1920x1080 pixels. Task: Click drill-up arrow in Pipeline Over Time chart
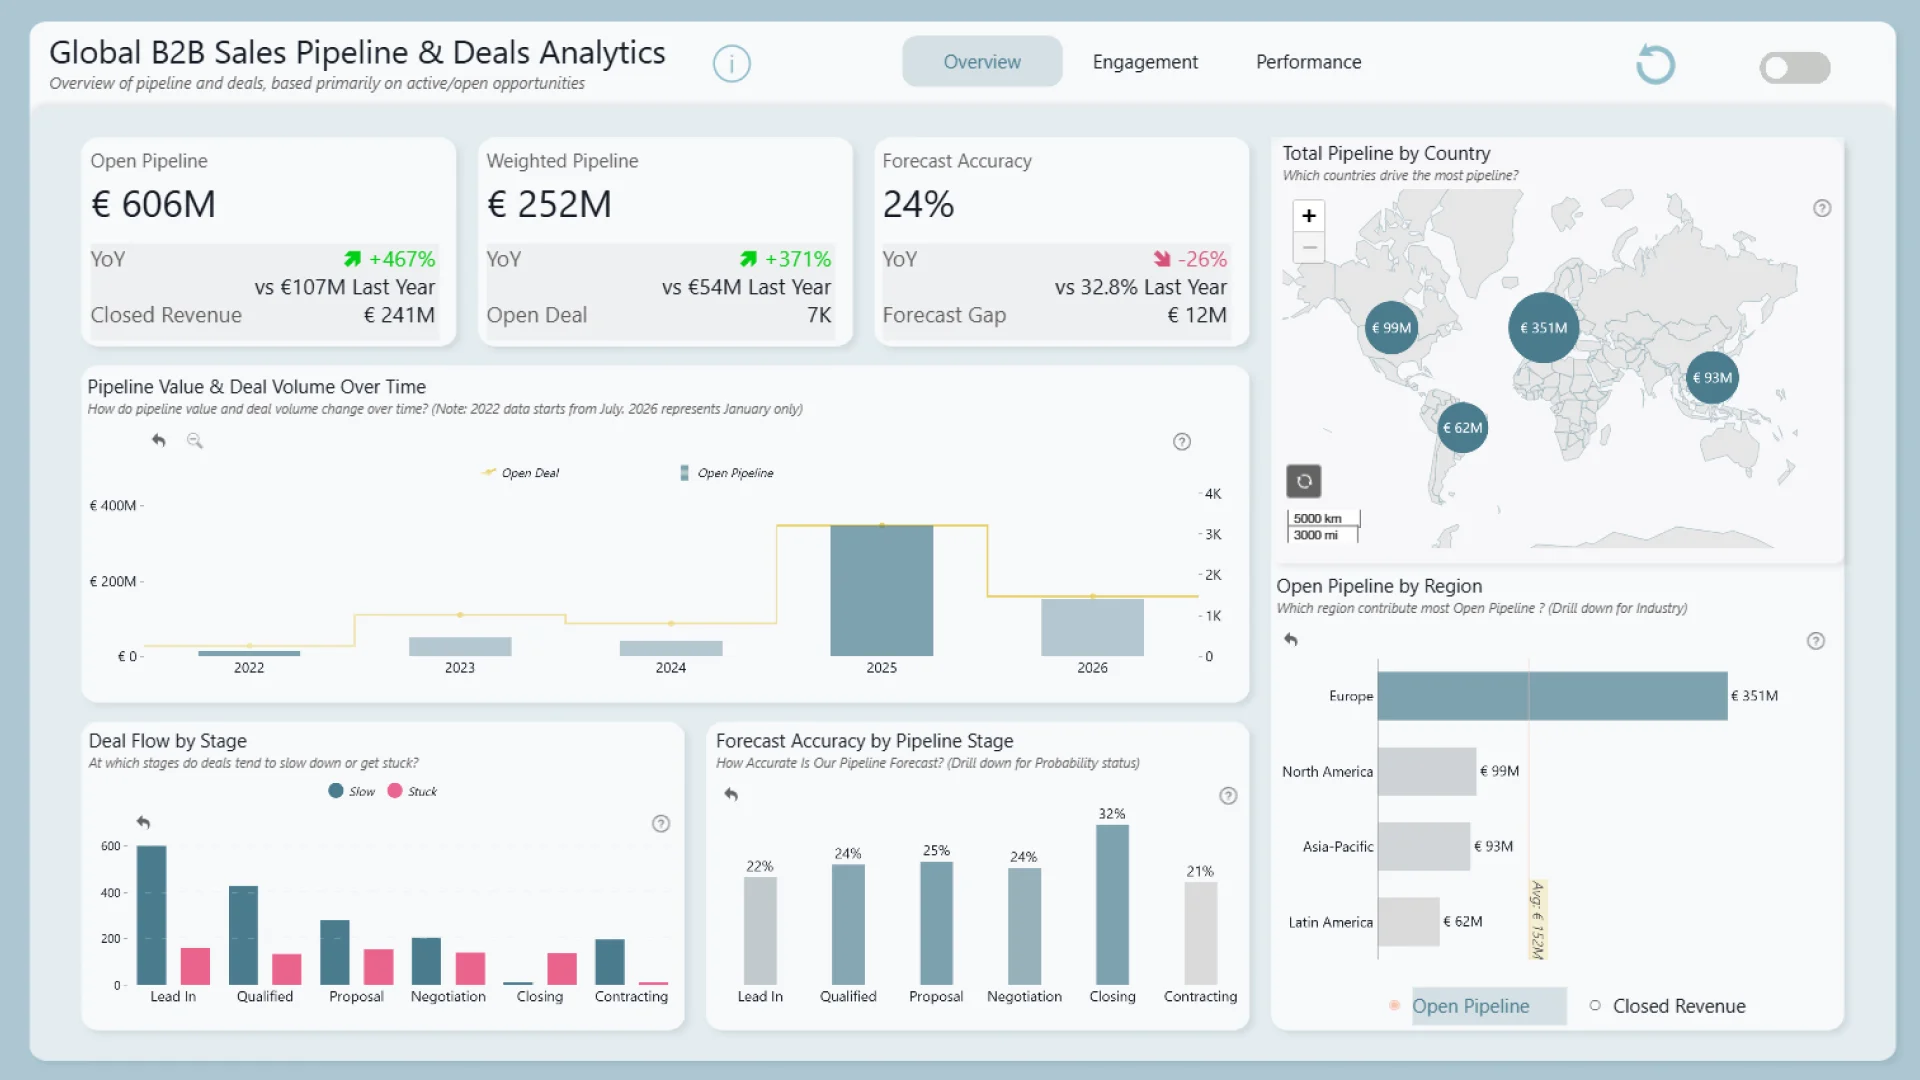(159, 440)
